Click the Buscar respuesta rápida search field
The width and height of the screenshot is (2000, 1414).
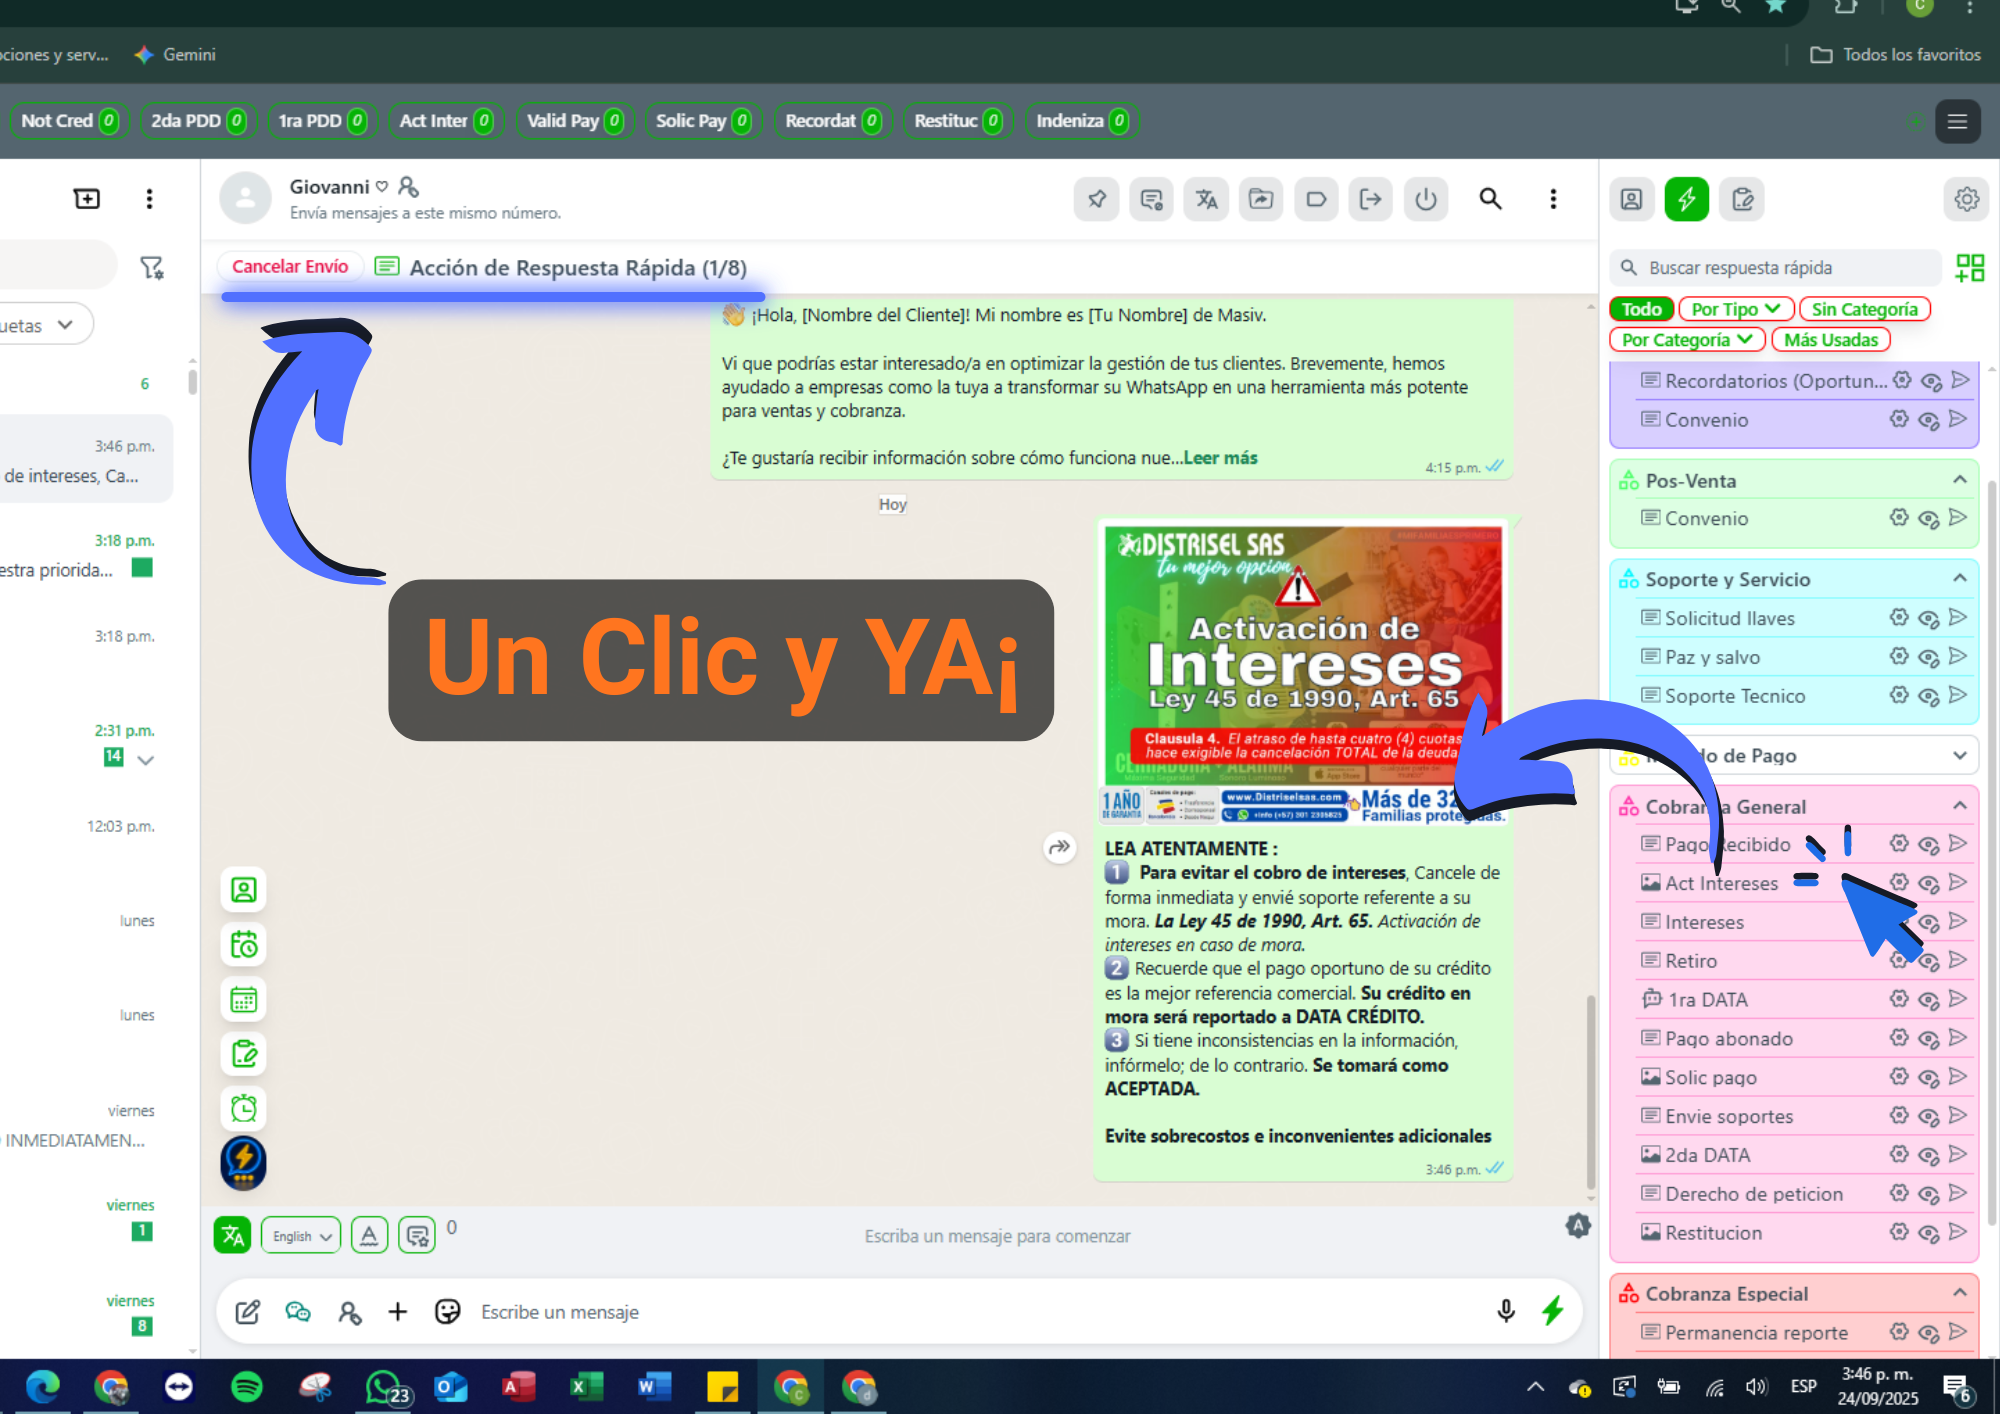1773,267
